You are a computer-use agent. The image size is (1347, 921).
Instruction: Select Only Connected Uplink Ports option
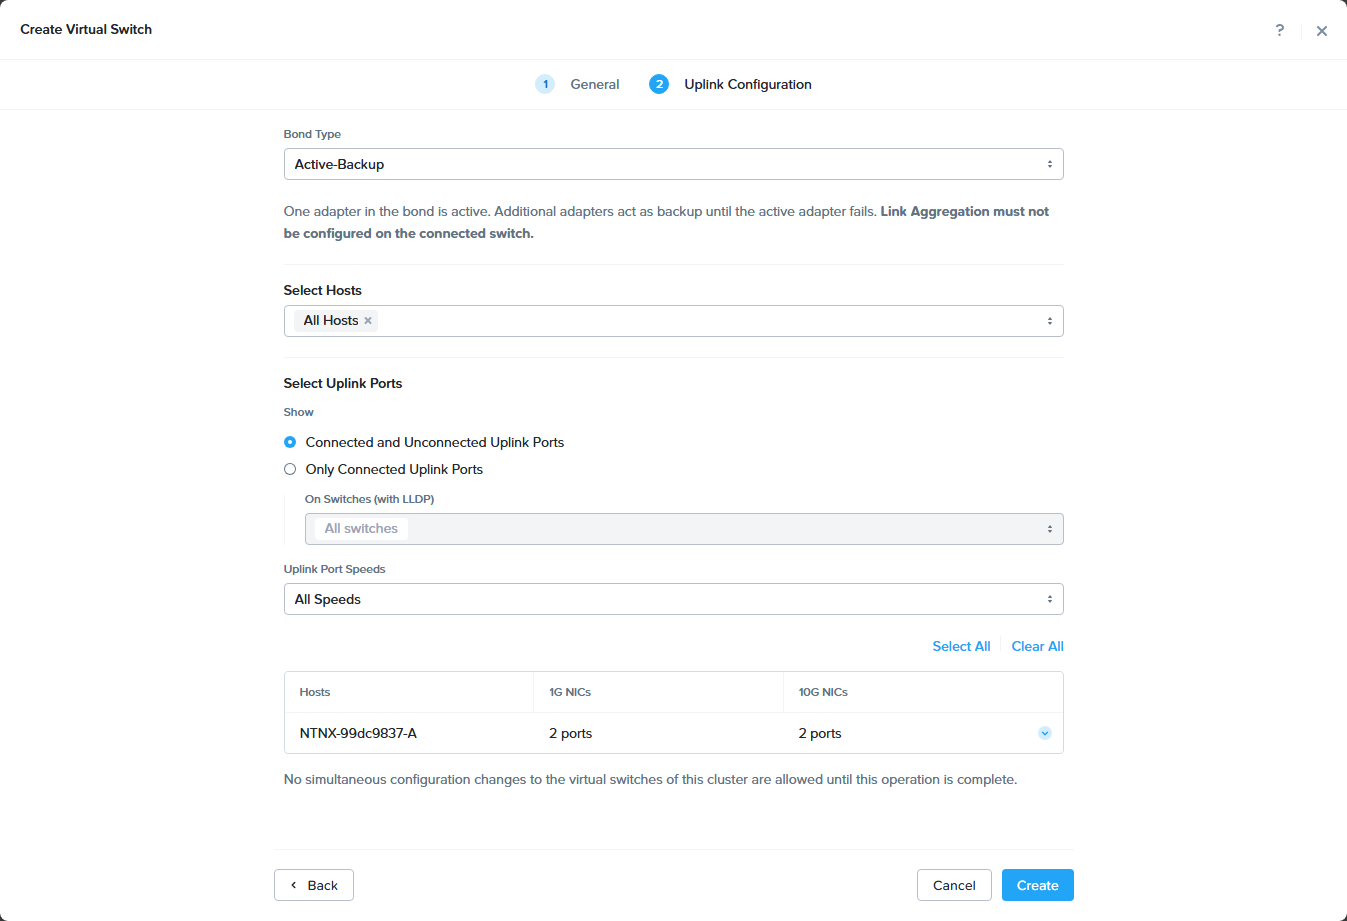coord(290,469)
